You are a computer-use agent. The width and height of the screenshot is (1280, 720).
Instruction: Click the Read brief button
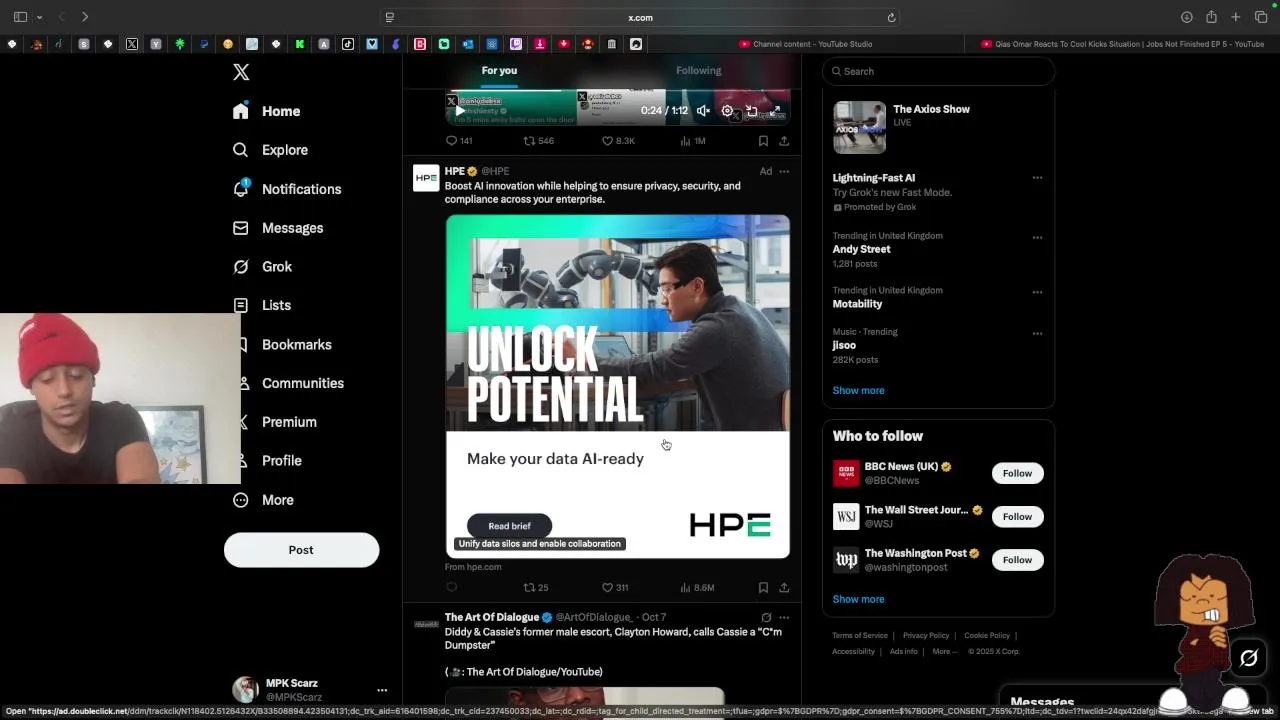pyautogui.click(x=509, y=526)
